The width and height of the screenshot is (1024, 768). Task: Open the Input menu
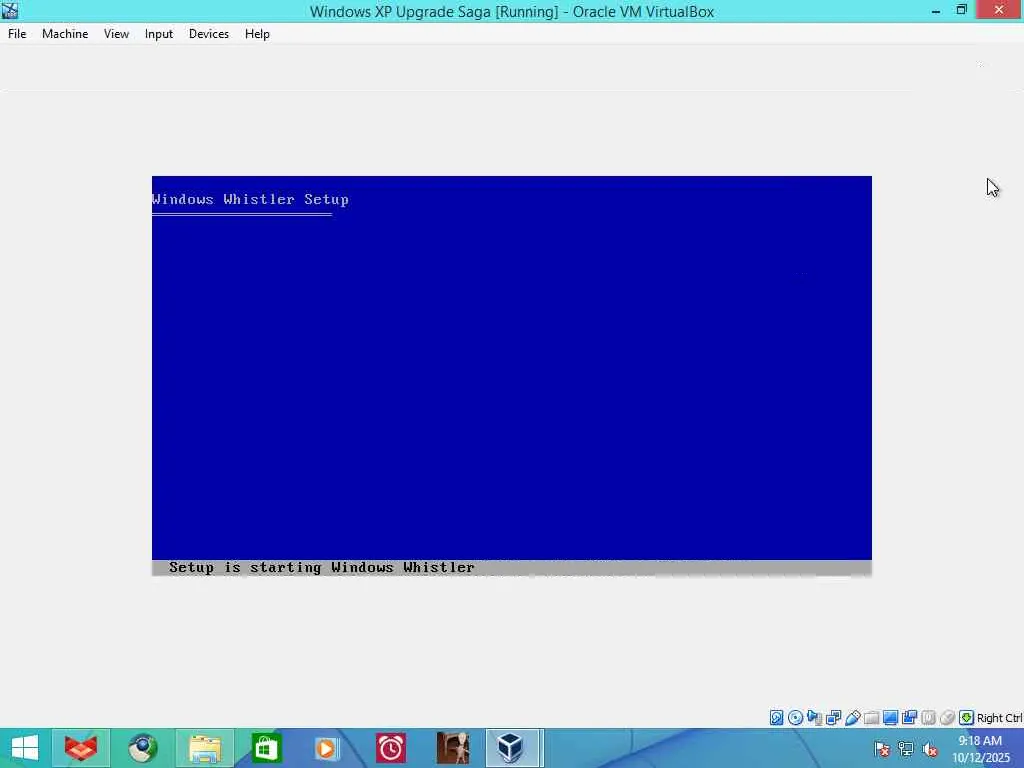(x=159, y=34)
